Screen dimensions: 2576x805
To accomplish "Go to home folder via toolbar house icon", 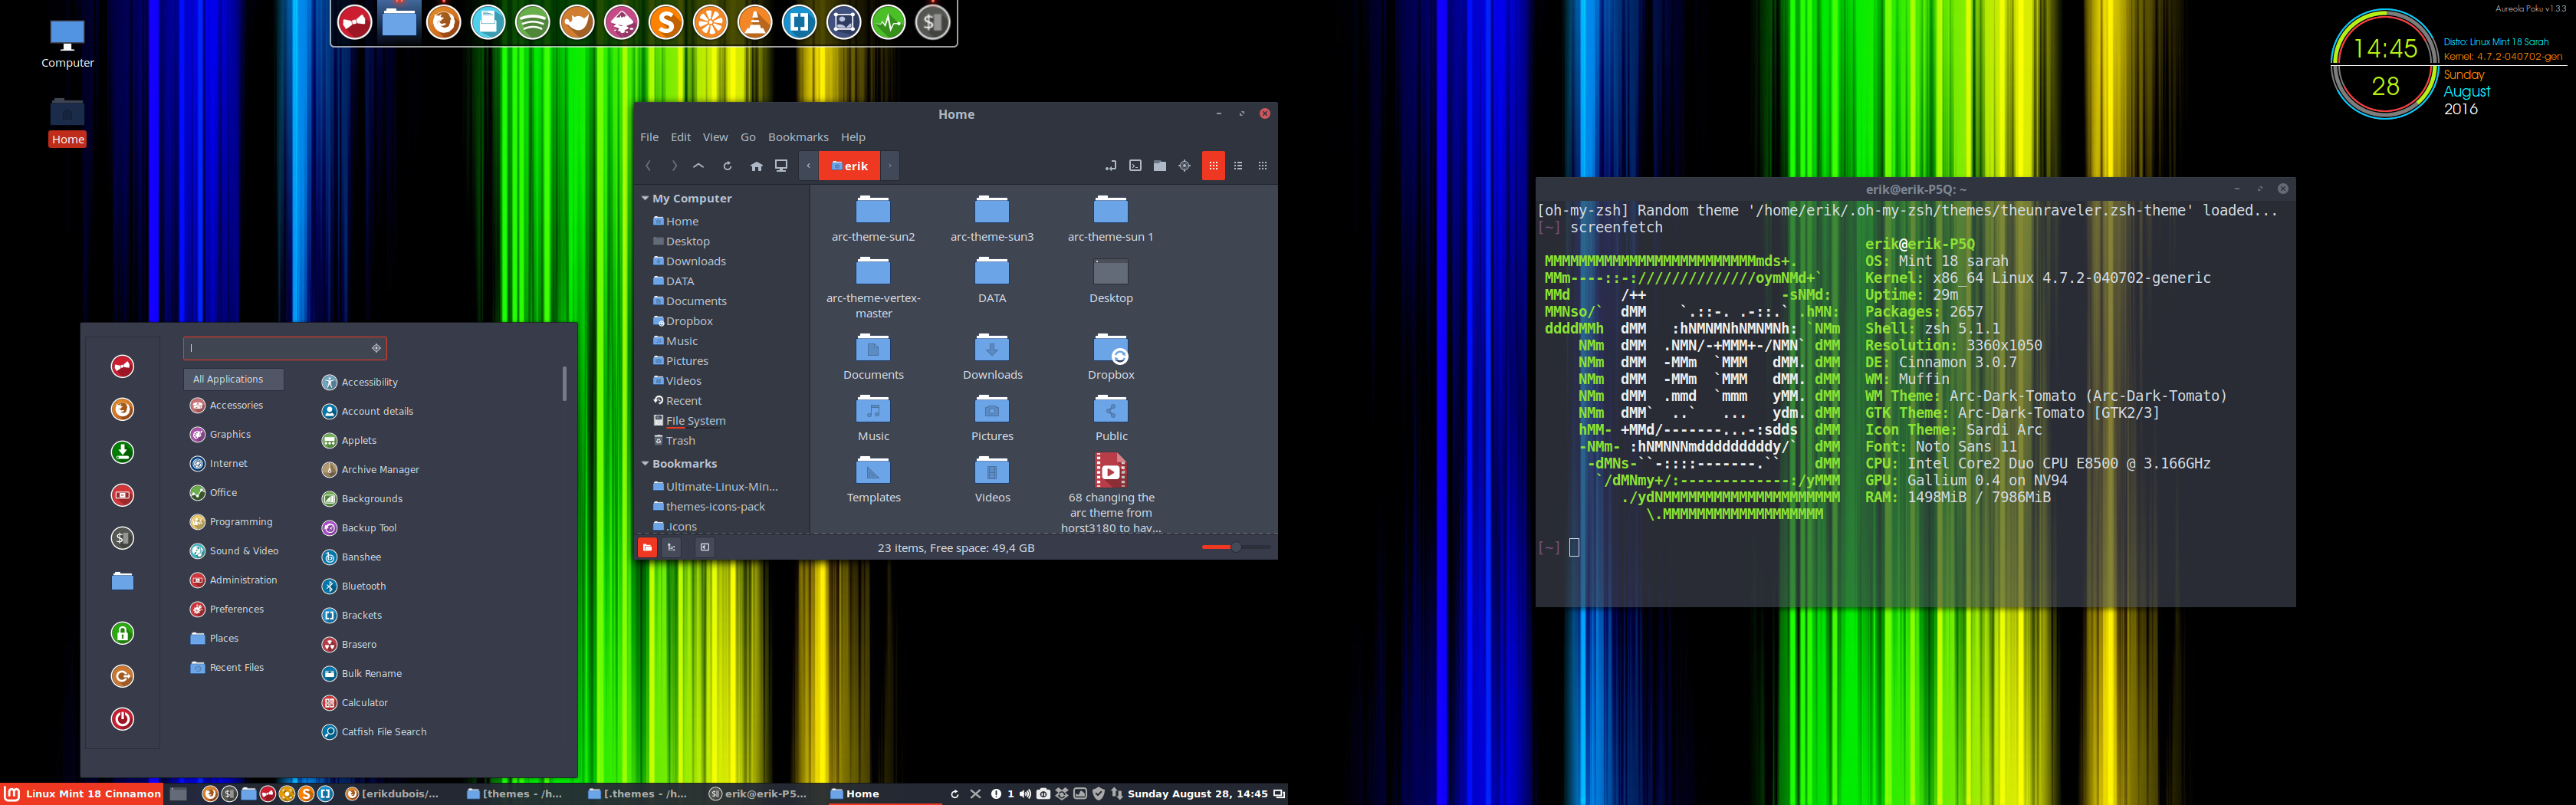I will pyautogui.click(x=756, y=166).
